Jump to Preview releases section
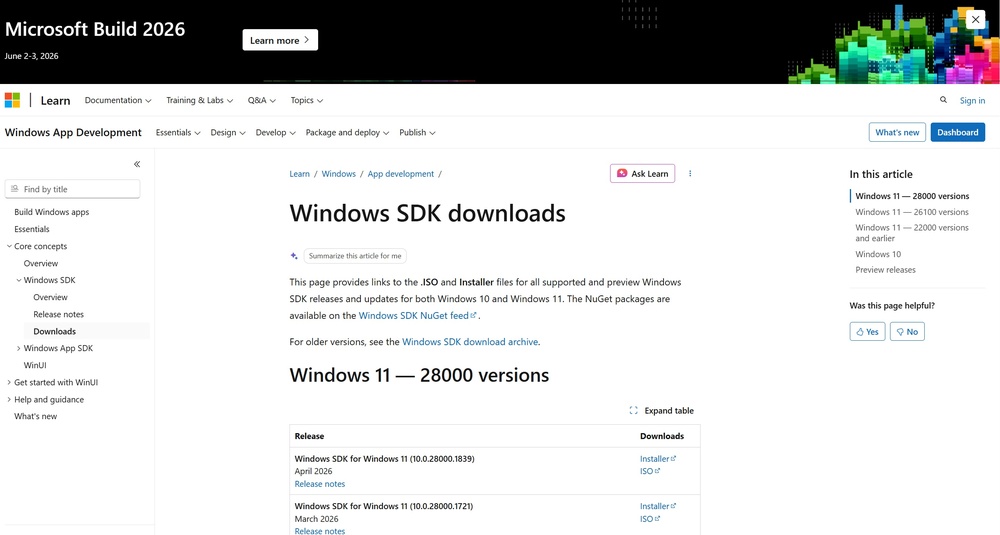1000x535 pixels. [885, 270]
